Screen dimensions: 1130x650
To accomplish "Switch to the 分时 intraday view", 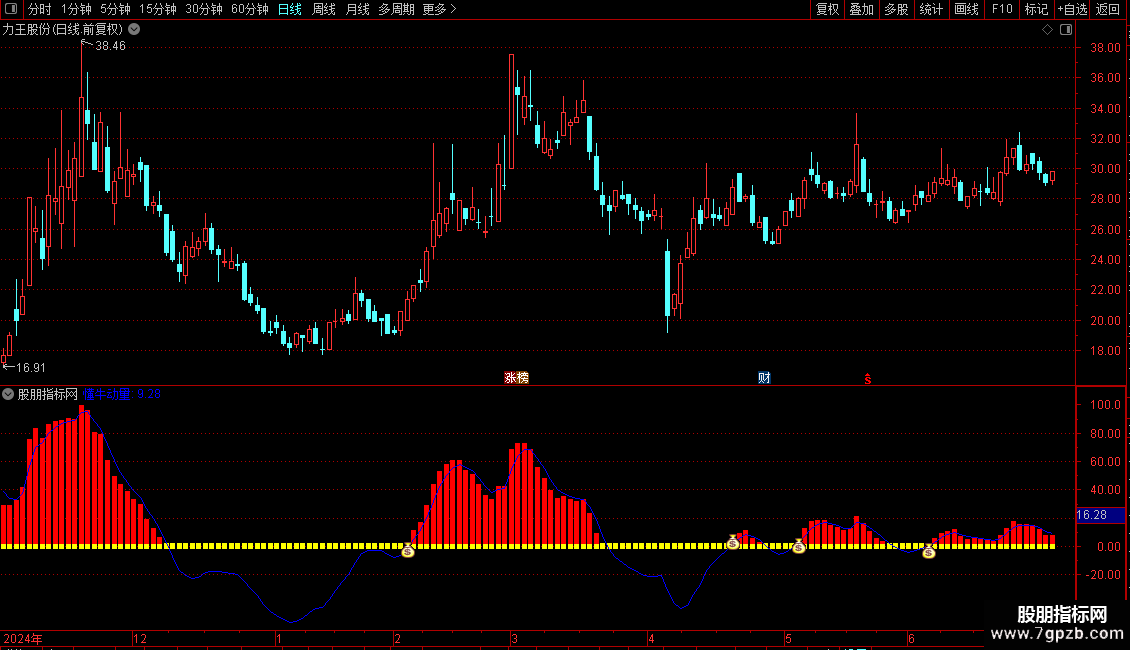I will pyautogui.click(x=40, y=9).
